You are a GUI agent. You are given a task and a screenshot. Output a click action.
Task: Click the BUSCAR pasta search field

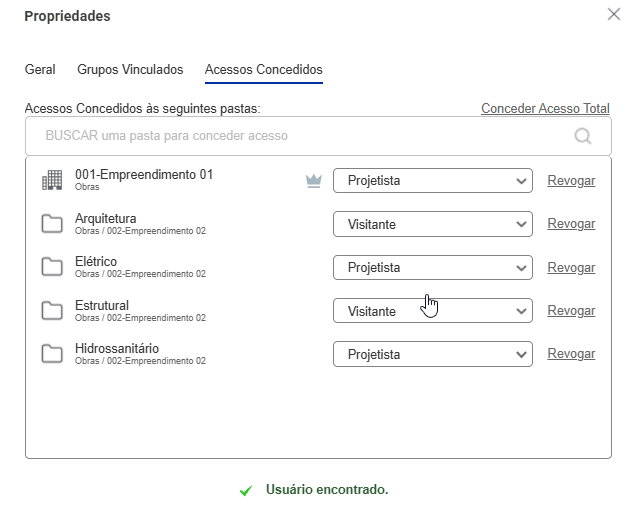pyautogui.click(x=318, y=136)
